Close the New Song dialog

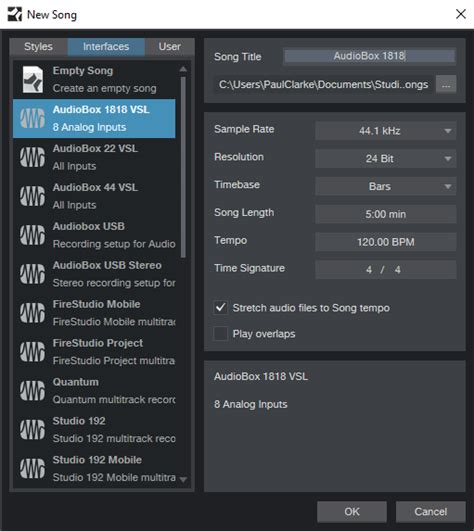461,14
